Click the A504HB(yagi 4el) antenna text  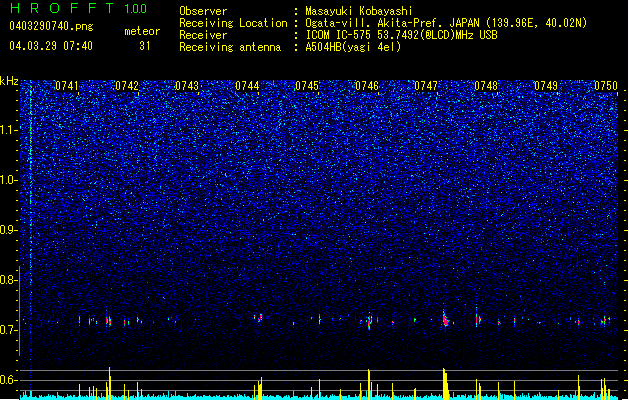click(353, 47)
